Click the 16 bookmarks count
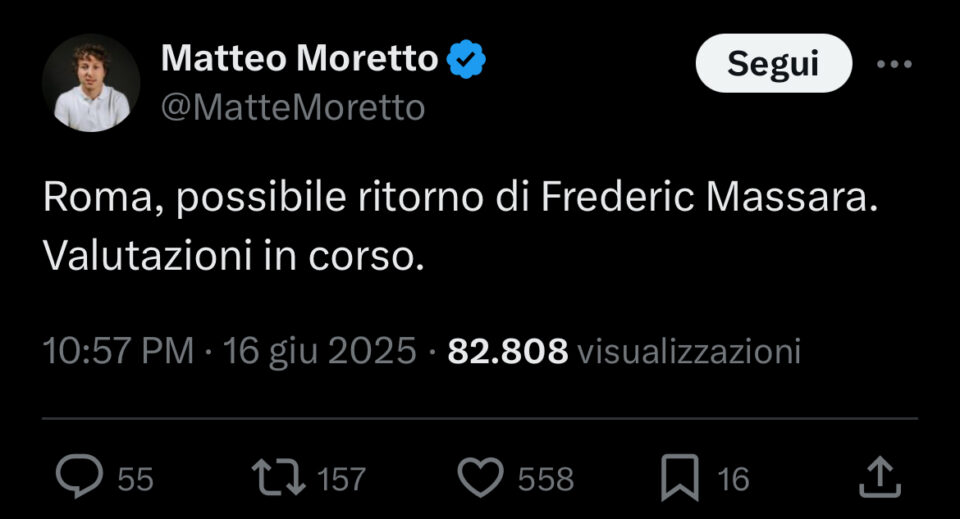The height and width of the screenshot is (519, 960). [733, 479]
